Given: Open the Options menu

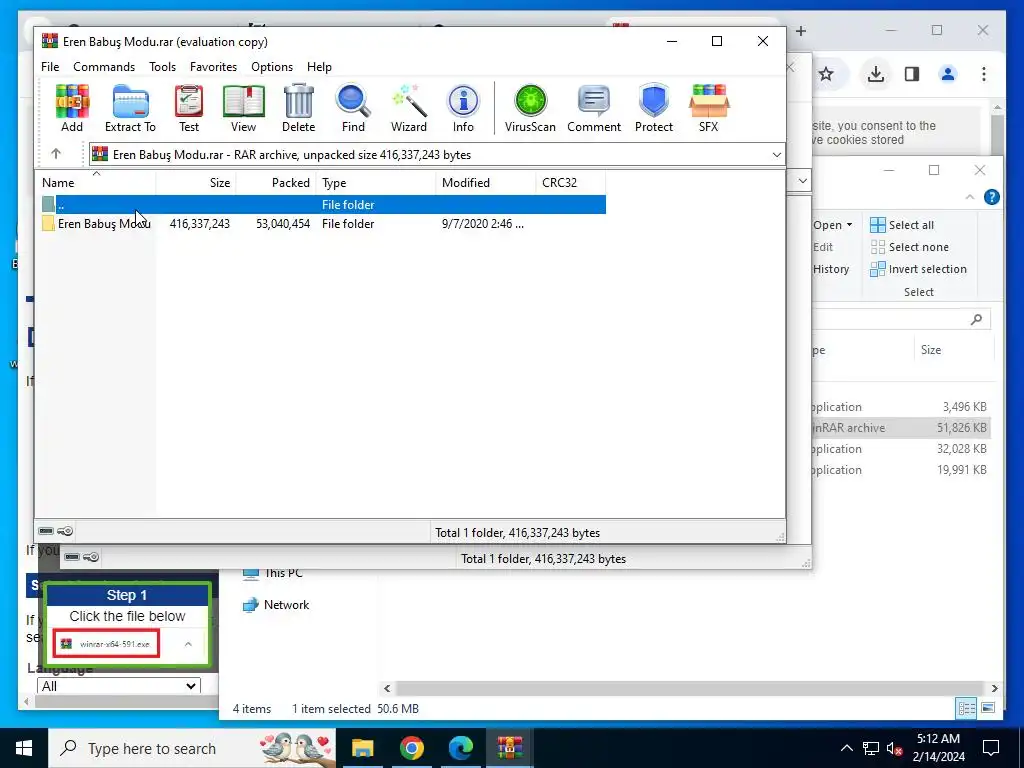Looking at the screenshot, I should click(272, 67).
